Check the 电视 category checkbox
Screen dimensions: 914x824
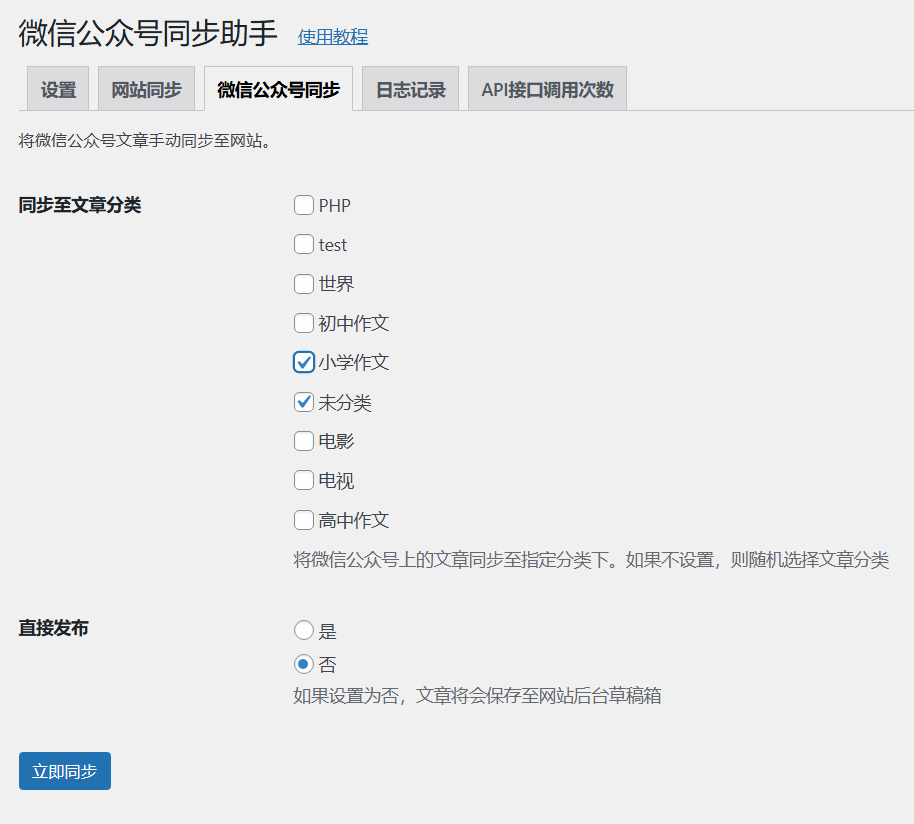tap(304, 480)
